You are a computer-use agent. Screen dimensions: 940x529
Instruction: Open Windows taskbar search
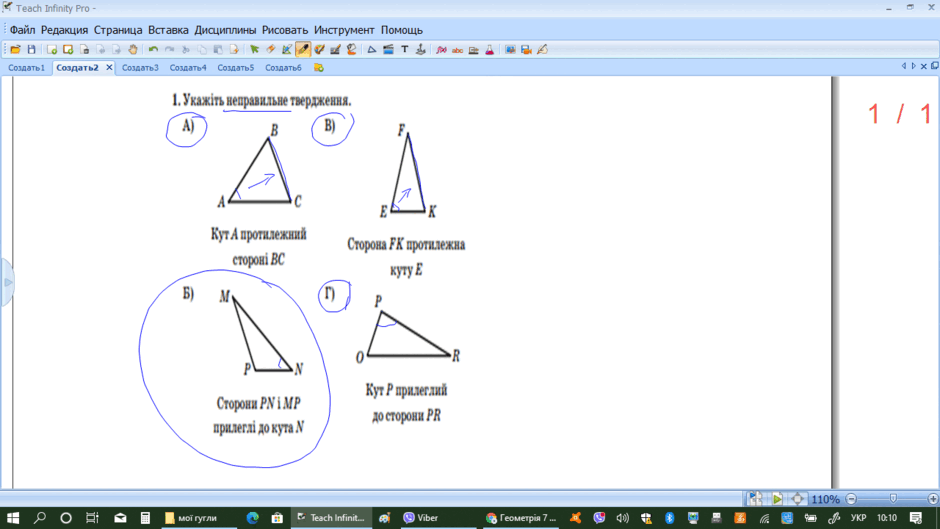[x=40, y=518]
